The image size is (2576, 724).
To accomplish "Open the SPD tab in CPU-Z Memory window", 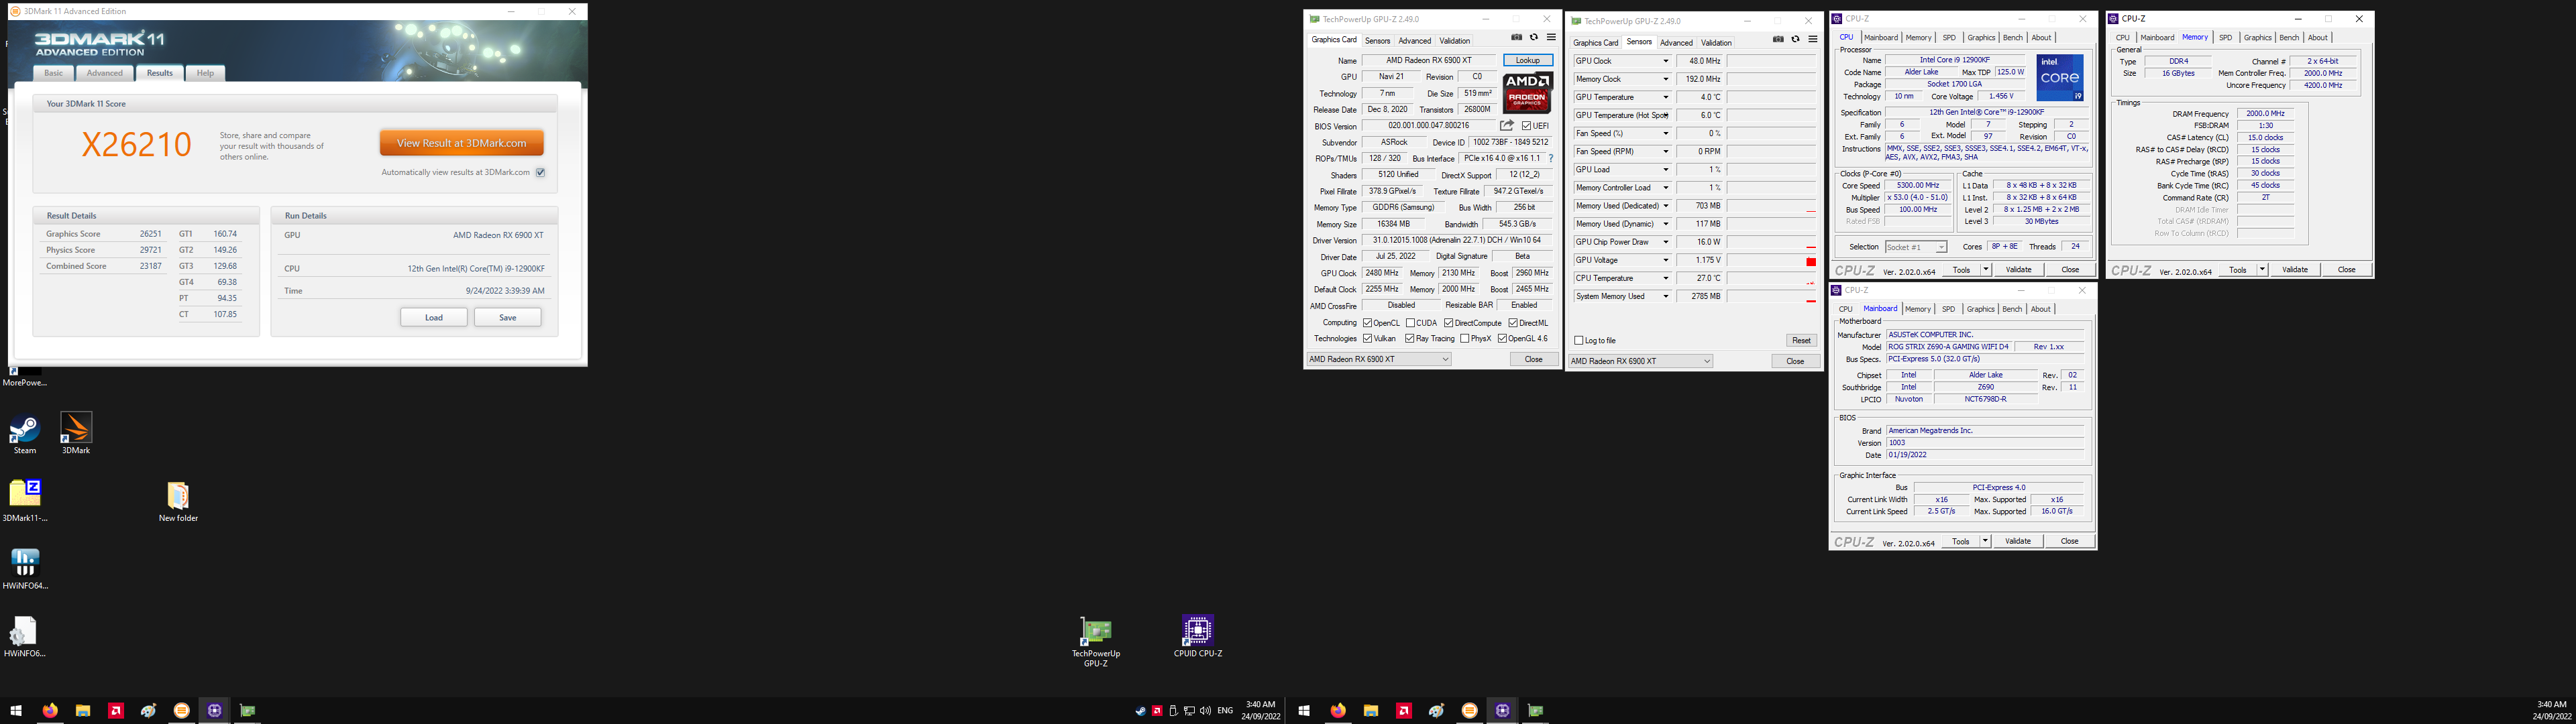I will pyautogui.click(x=2225, y=38).
